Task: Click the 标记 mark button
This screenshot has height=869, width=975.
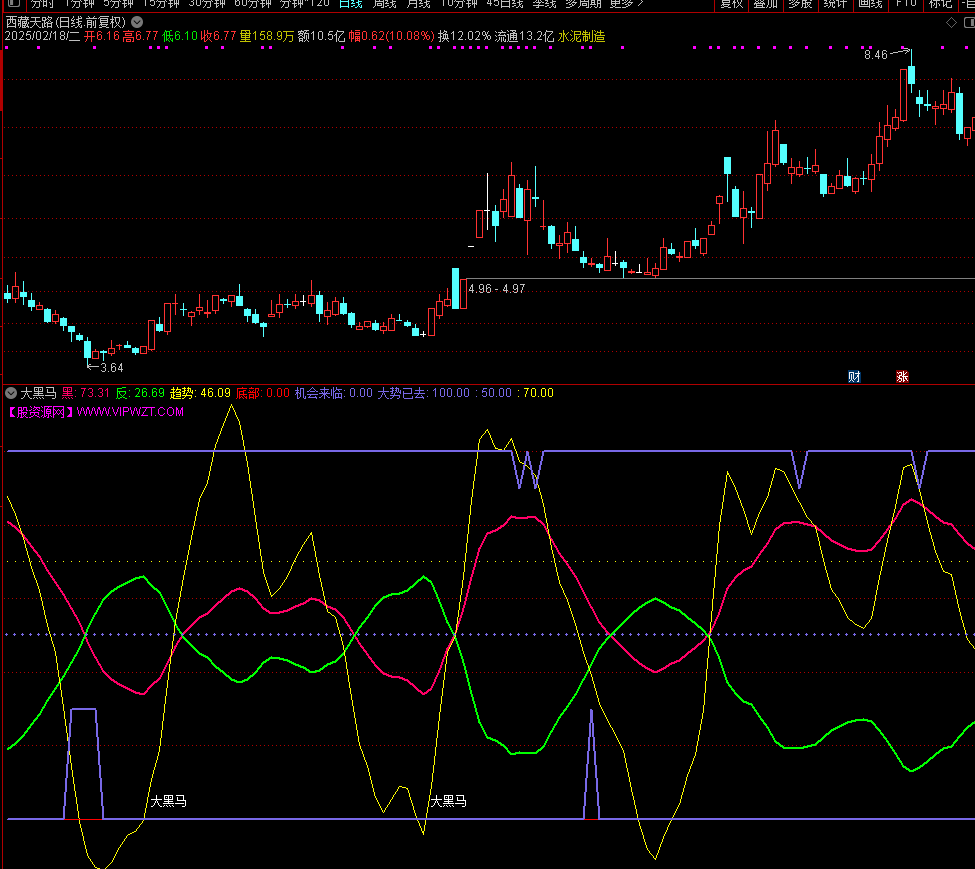Action: [940, 4]
